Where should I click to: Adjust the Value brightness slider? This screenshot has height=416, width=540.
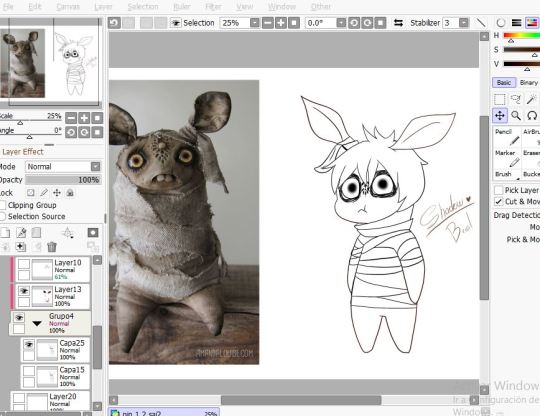522,64
